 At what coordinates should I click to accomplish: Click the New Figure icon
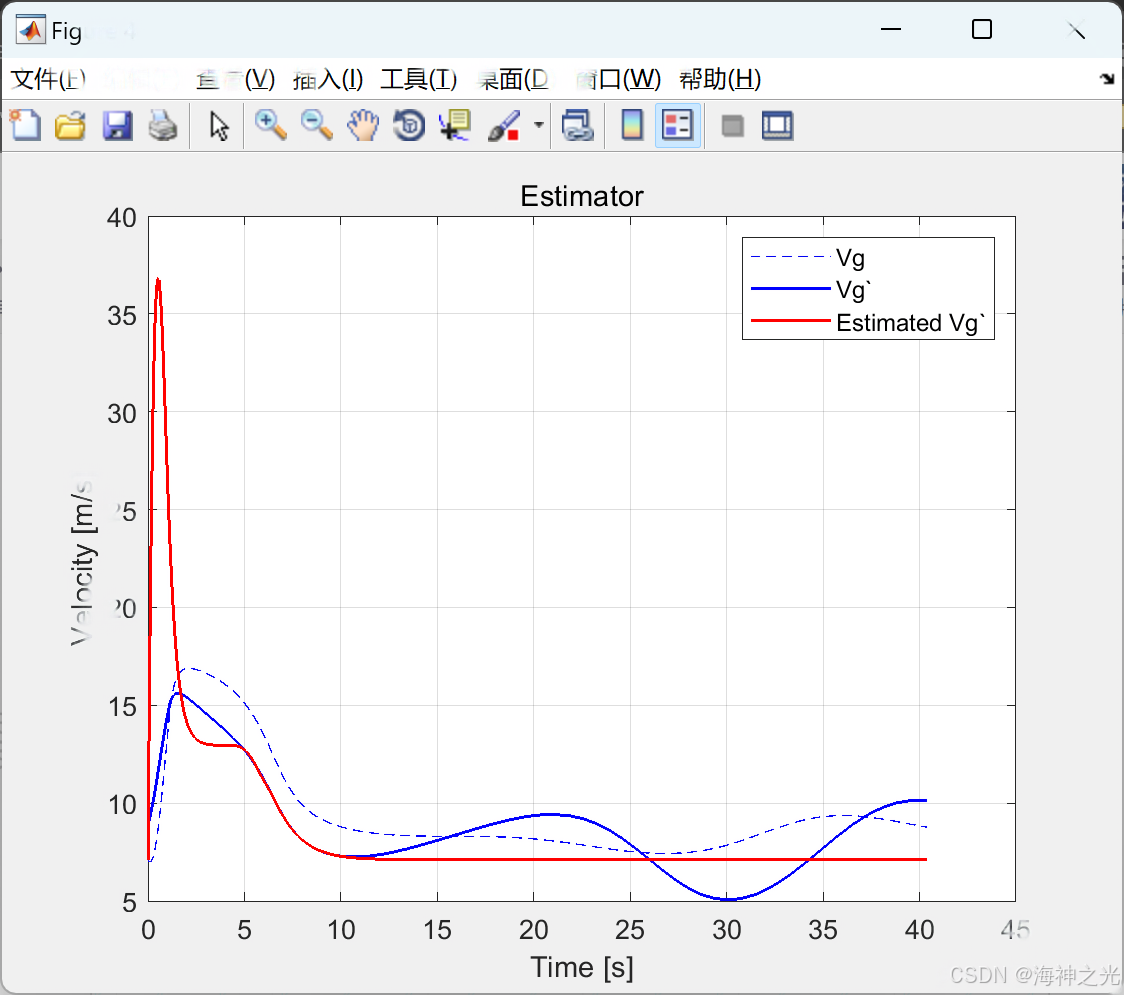pos(26,125)
